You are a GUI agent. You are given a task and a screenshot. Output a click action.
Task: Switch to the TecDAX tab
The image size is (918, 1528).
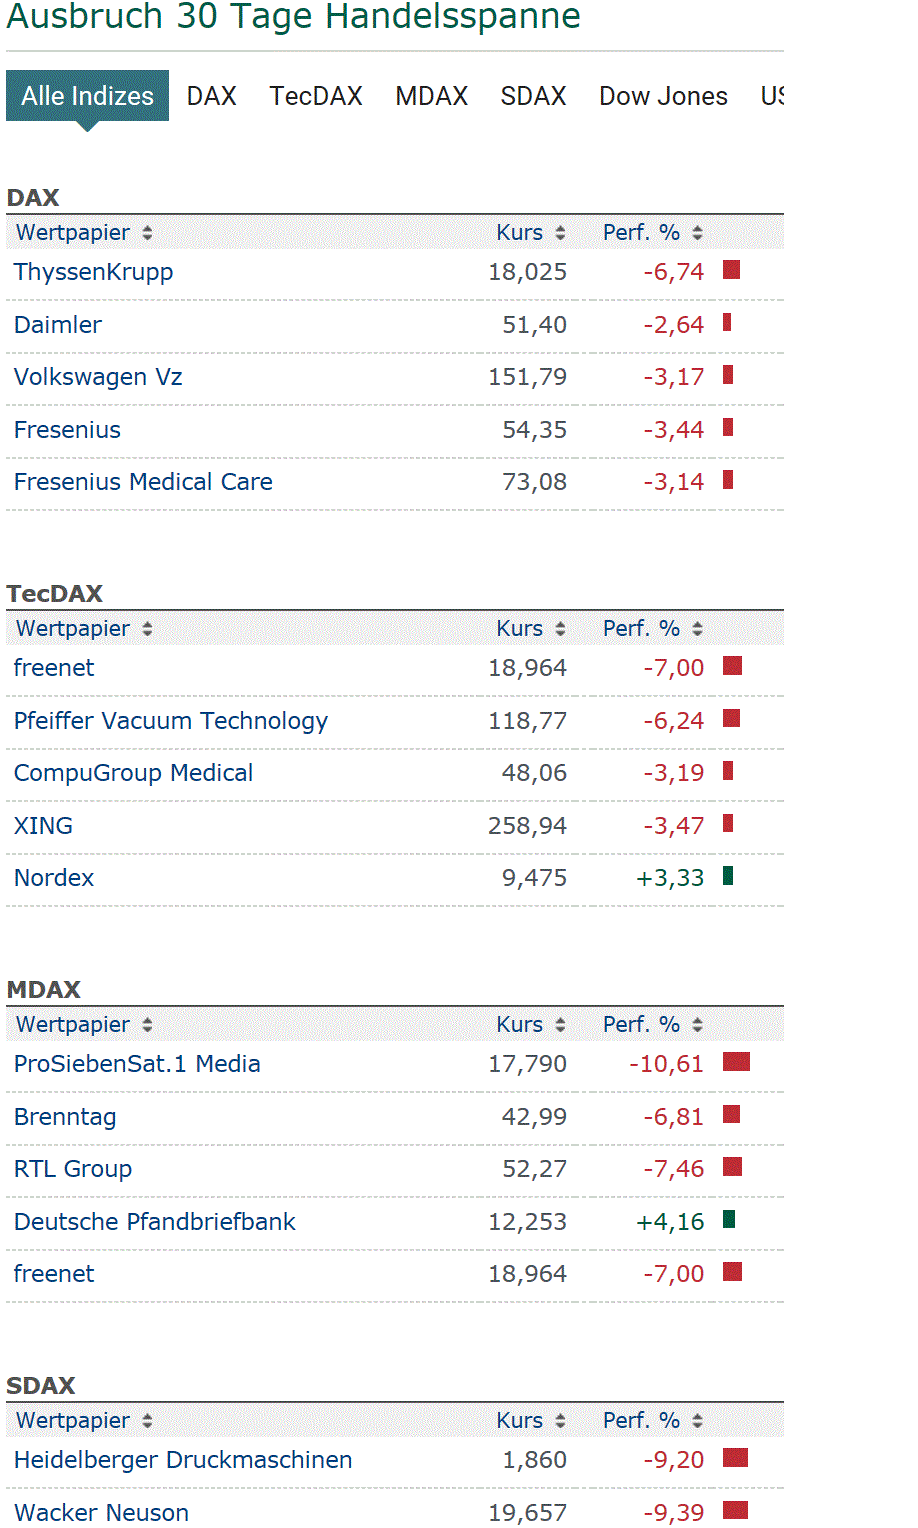click(x=316, y=96)
